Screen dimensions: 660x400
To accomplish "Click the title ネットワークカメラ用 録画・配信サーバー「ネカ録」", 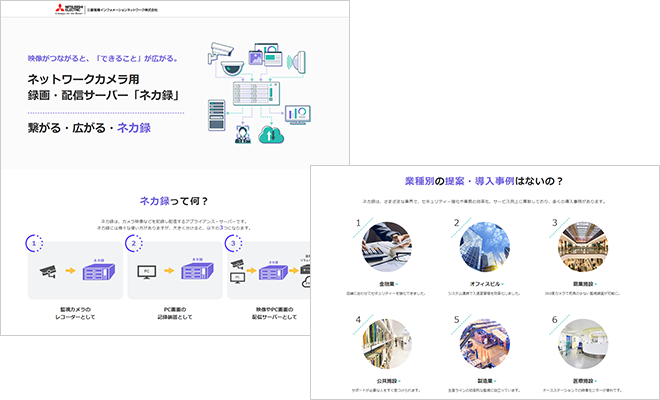I will (x=104, y=87).
